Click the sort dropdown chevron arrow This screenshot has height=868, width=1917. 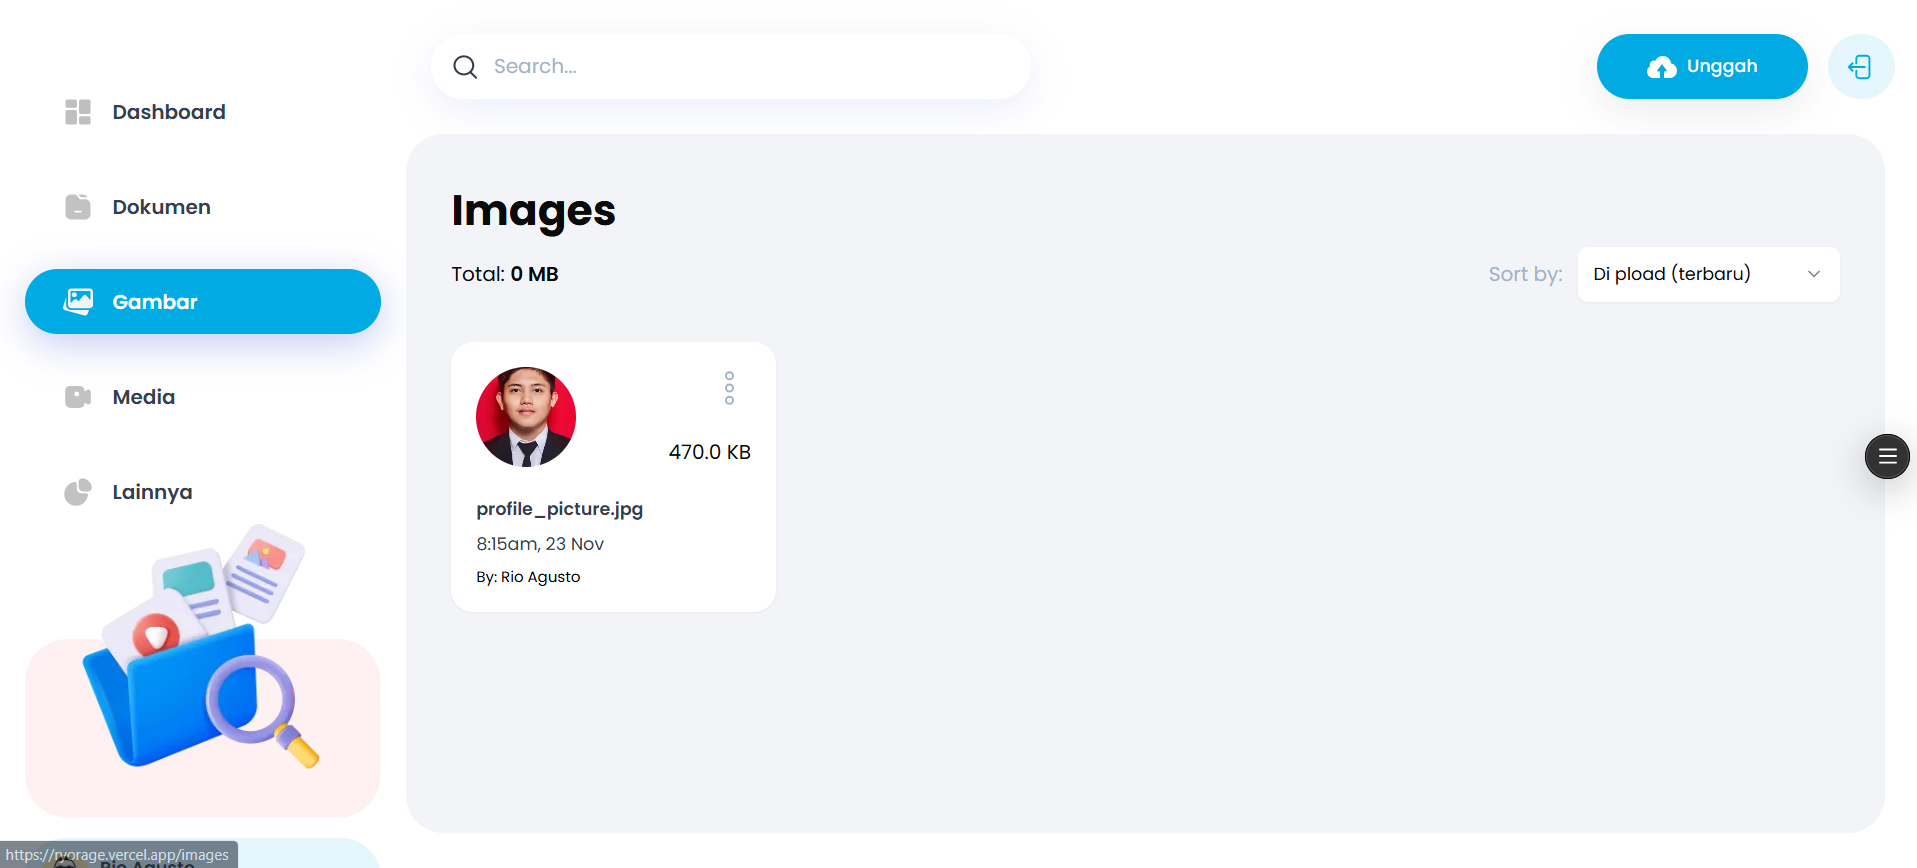tap(1814, 274)
